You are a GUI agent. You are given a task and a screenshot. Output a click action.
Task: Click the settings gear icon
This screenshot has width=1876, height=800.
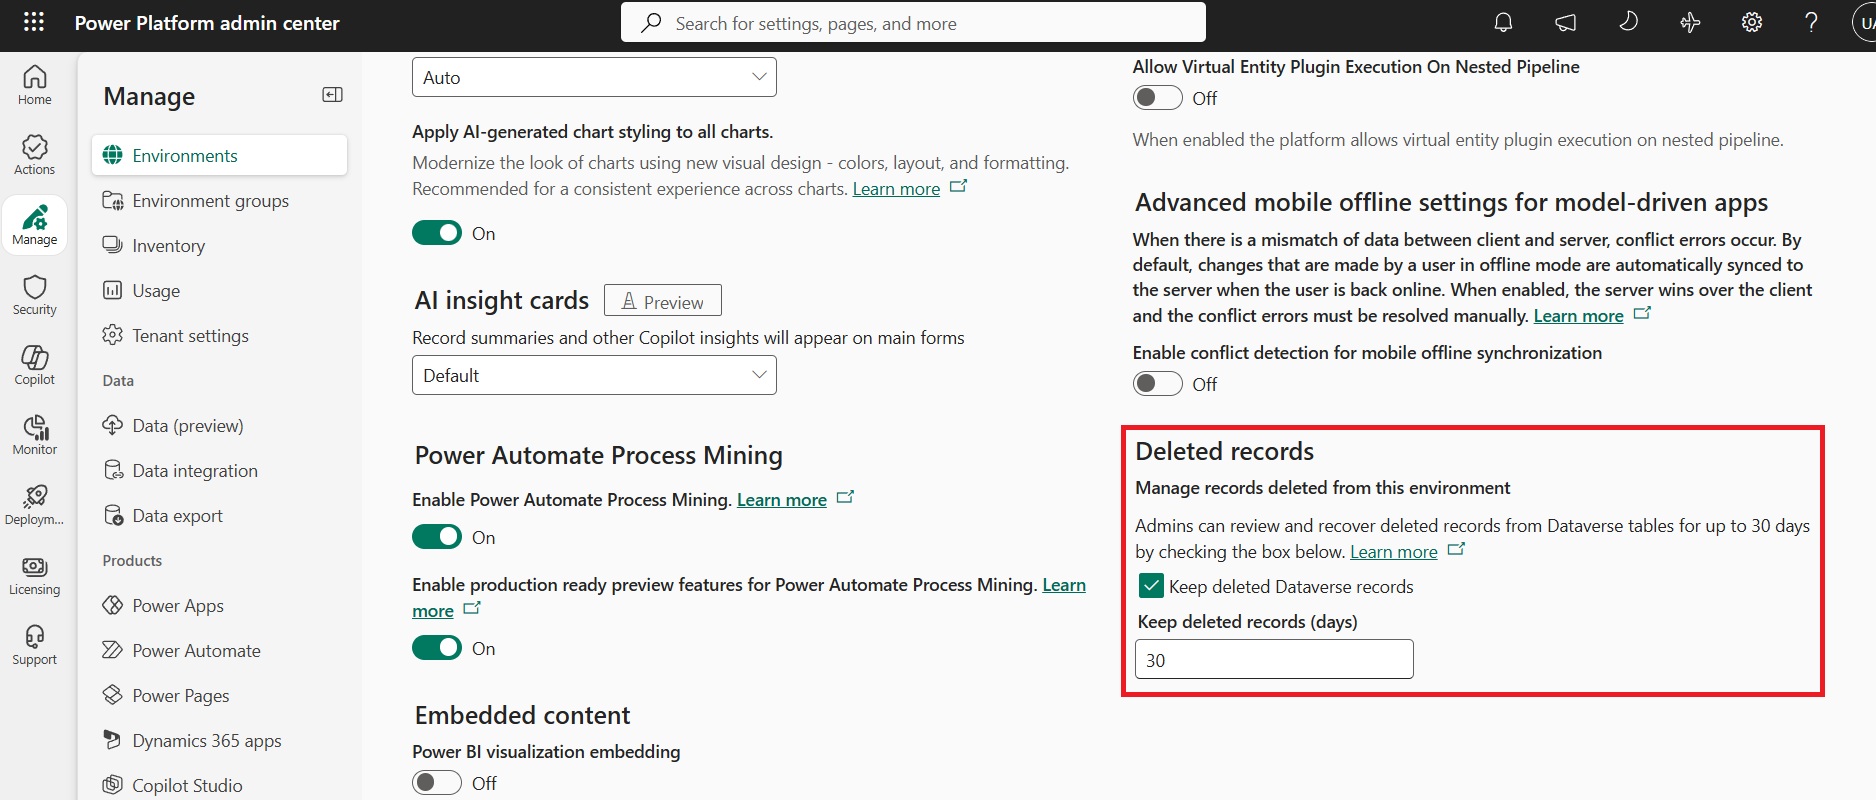point(1751,22)
